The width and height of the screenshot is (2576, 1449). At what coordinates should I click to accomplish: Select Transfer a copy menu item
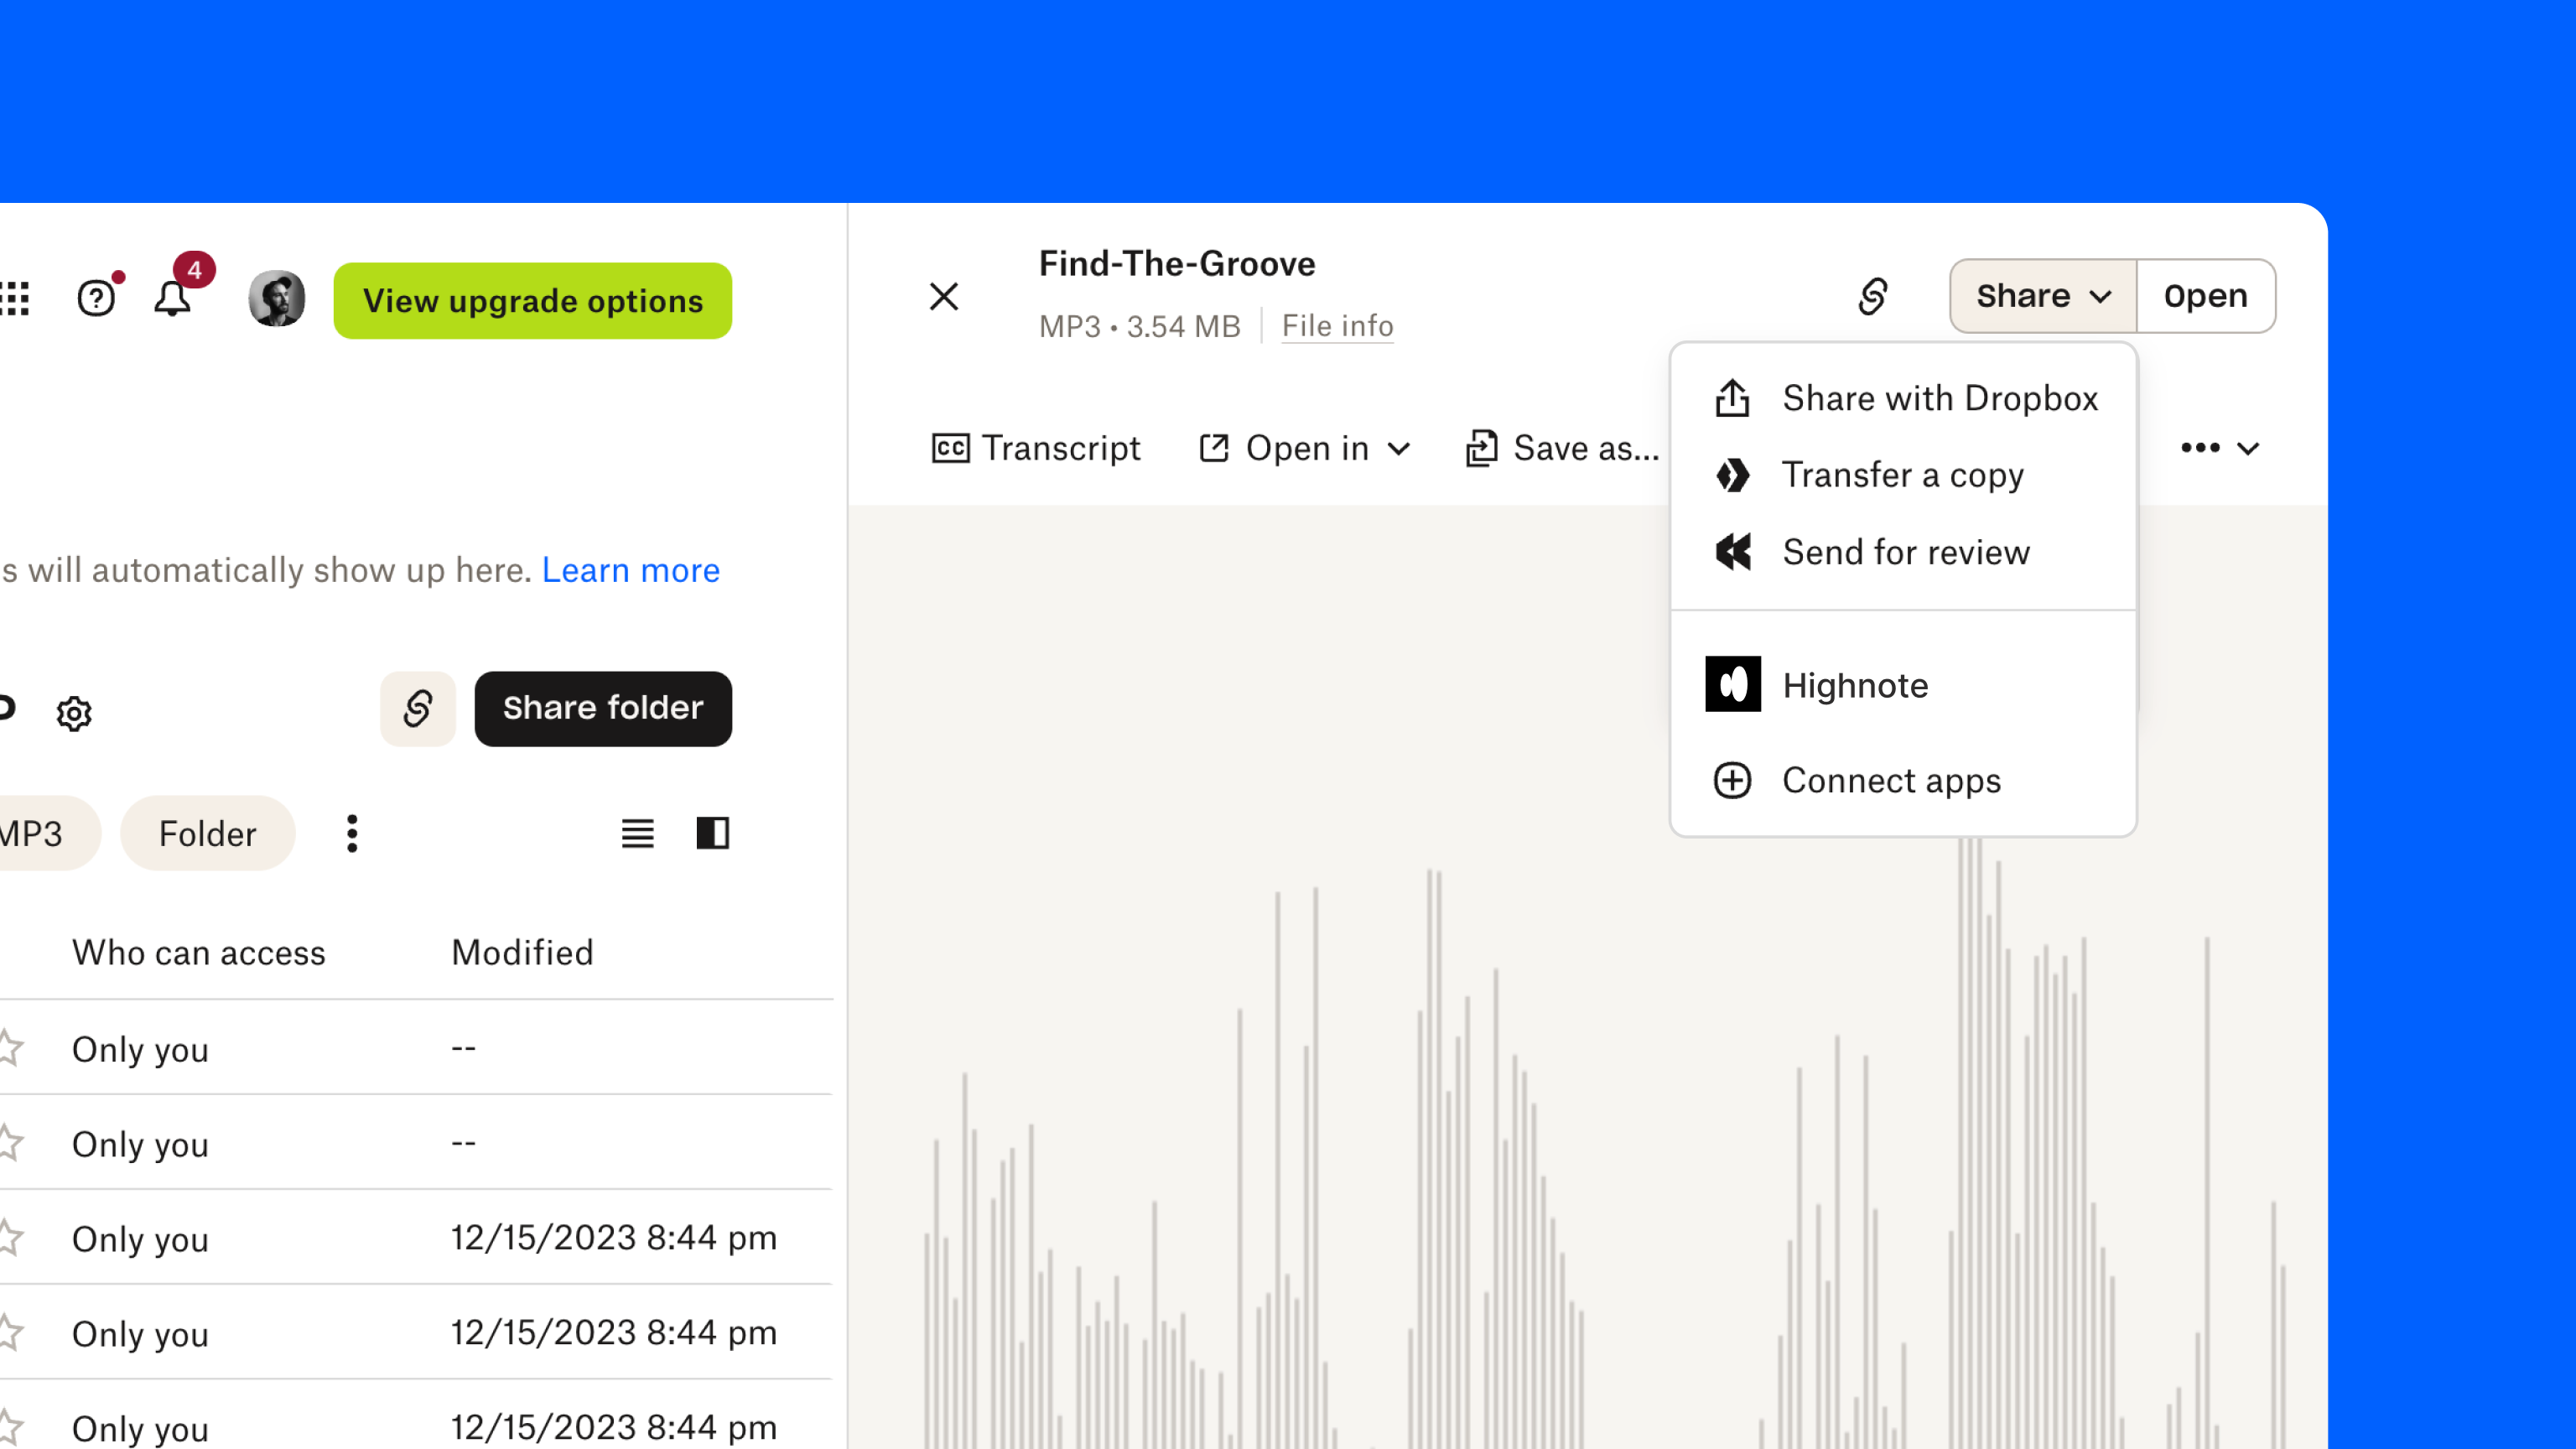[x=1902, y=475]
